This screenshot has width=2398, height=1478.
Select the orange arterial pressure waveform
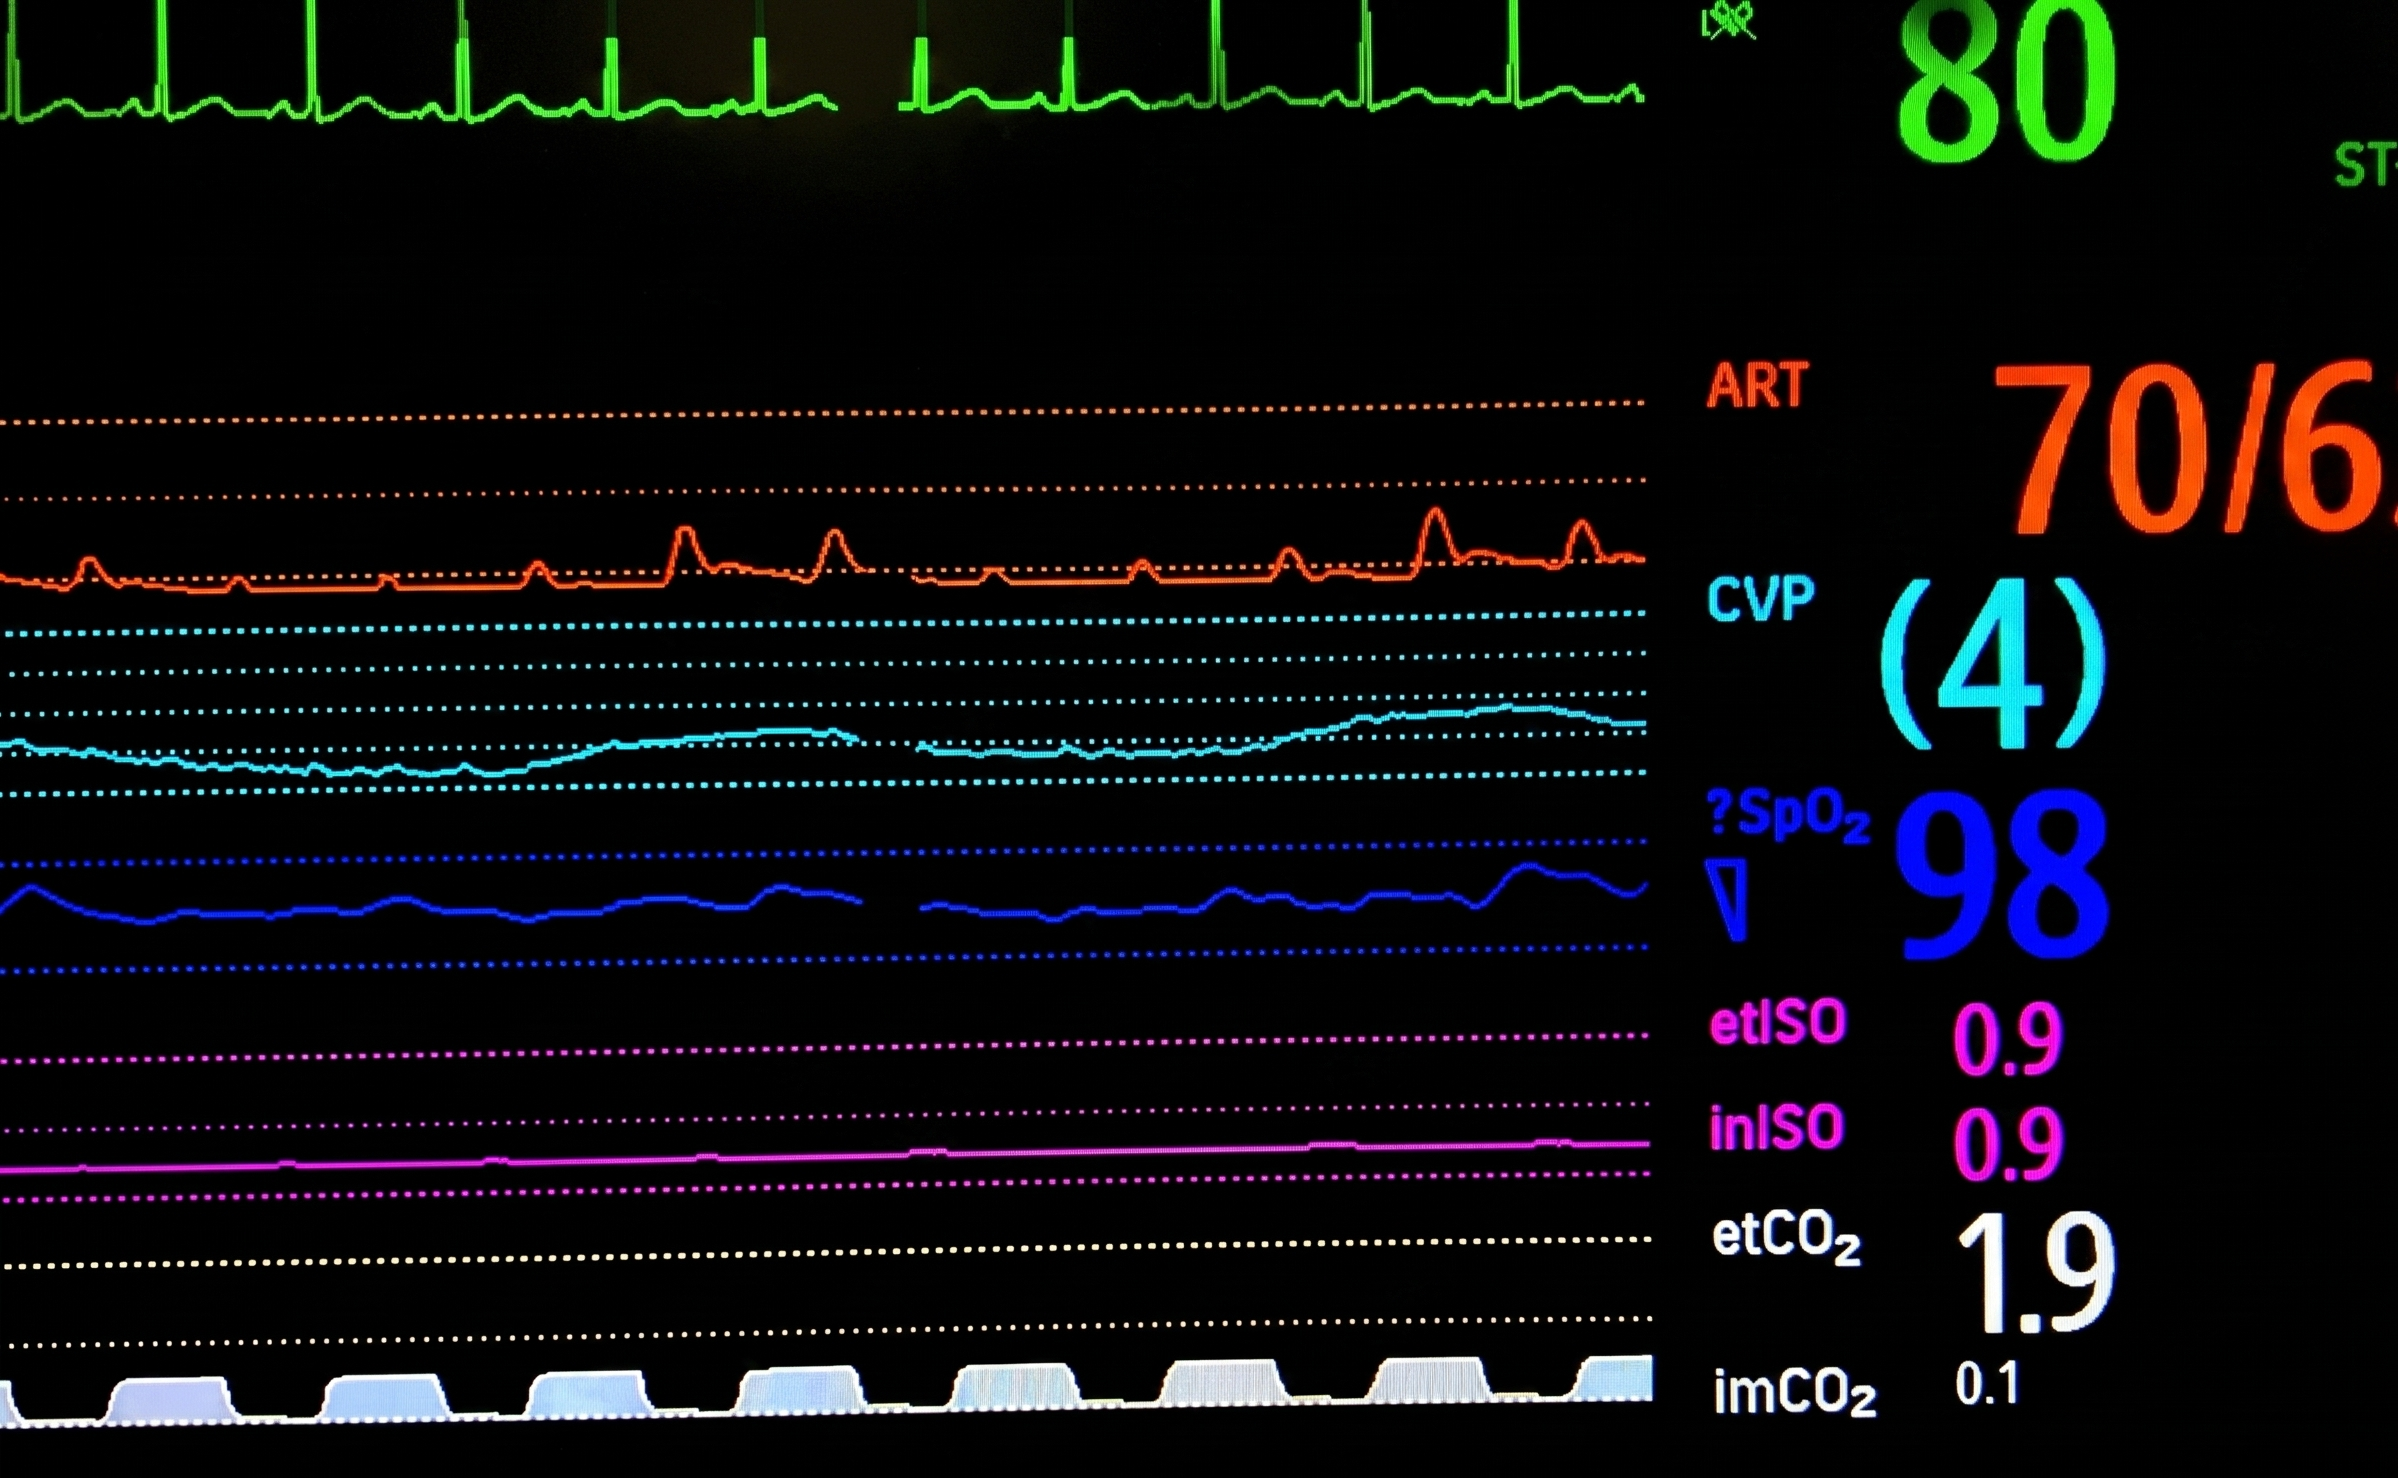(x=822, y=552)
